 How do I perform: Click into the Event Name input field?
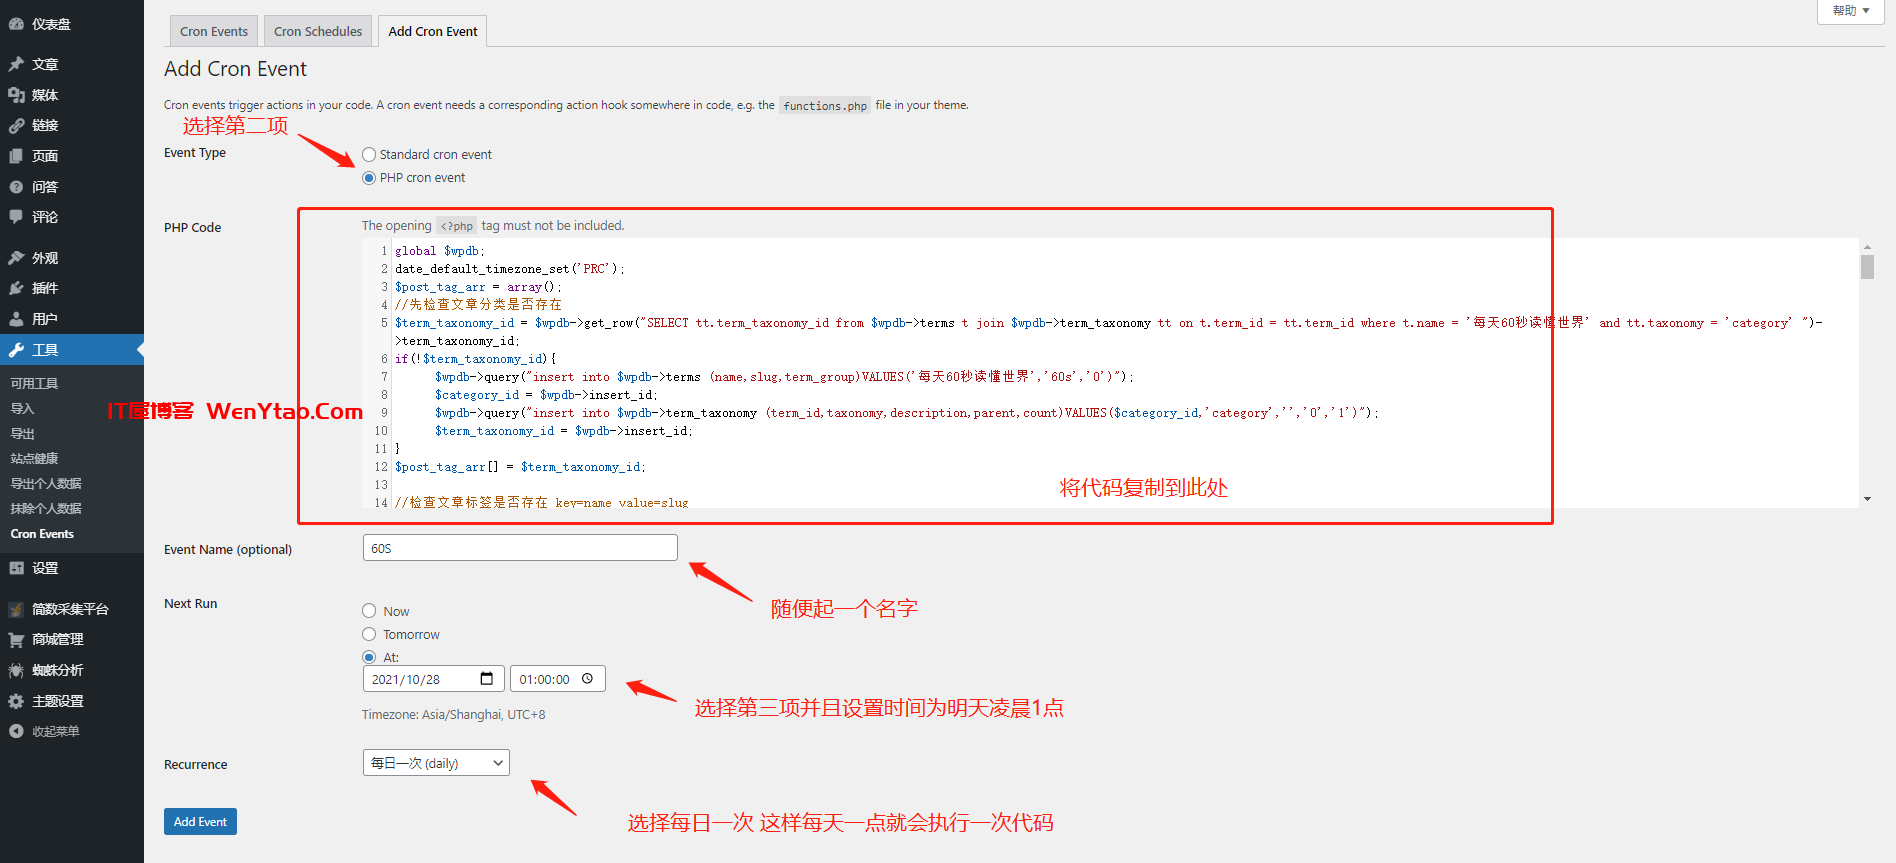[520, 548]
